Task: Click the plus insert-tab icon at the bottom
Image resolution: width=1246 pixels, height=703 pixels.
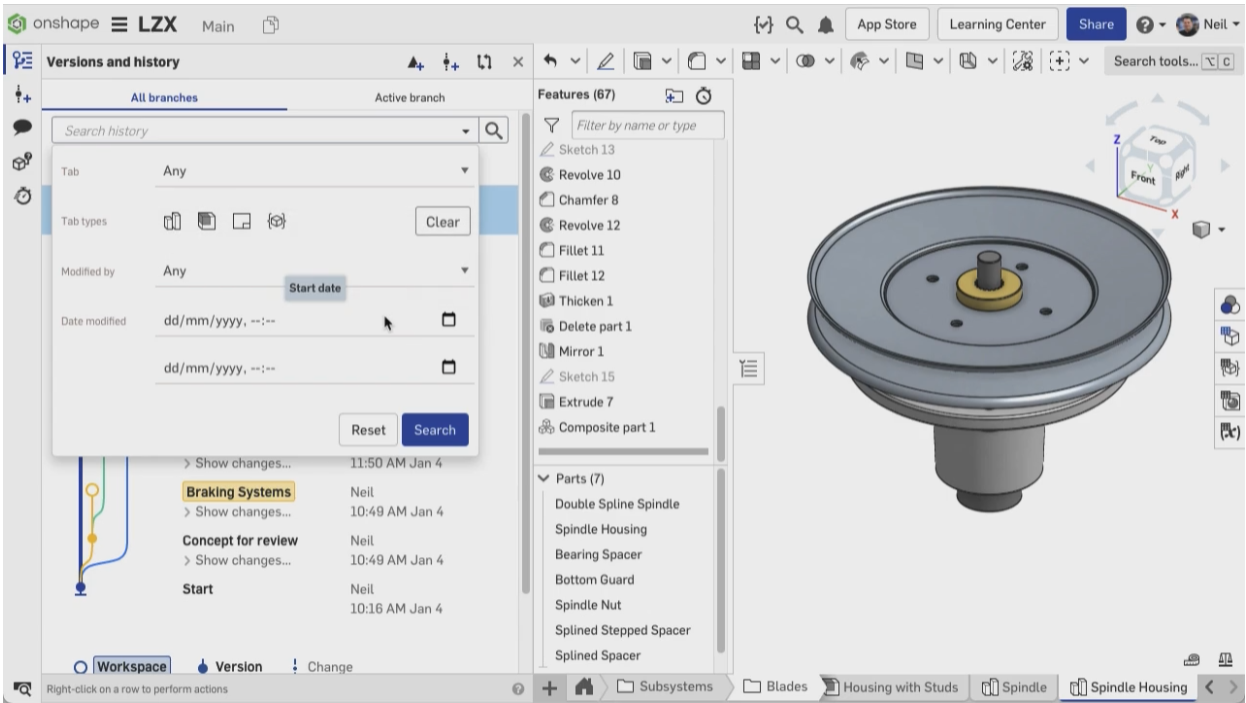Action: [x=549, y=687]
